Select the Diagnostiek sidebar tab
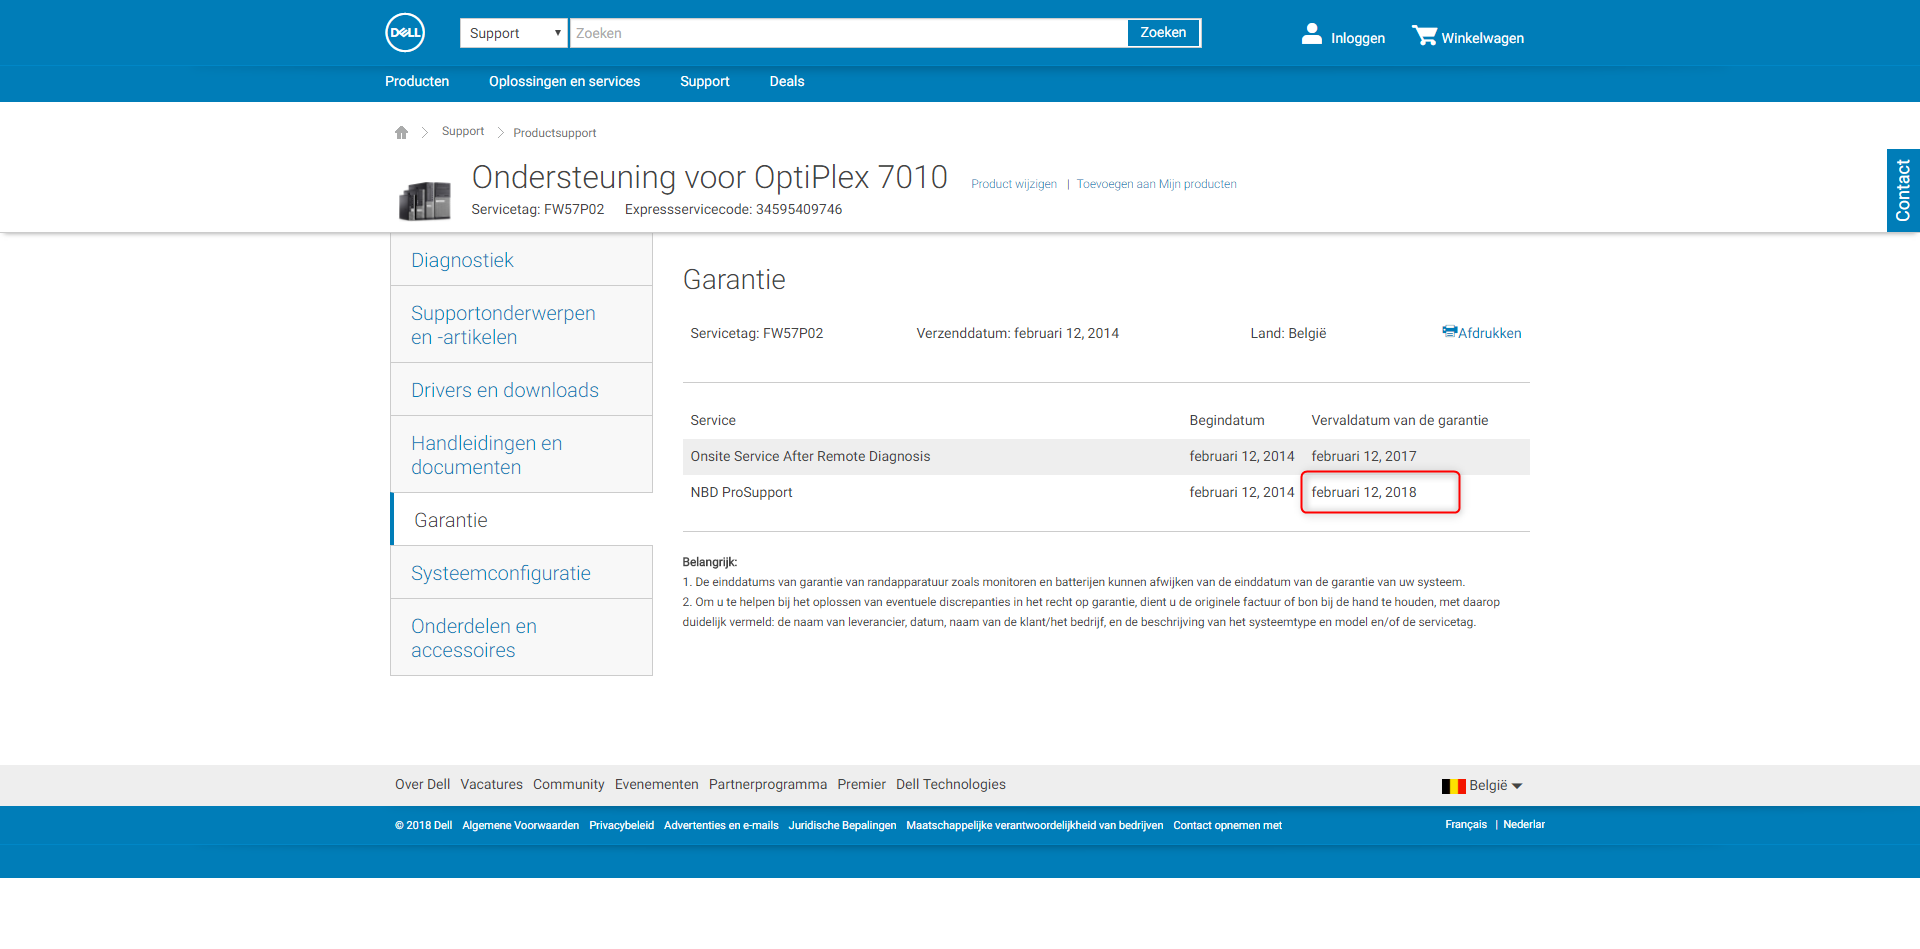This screenshot has width=1920, height=949. (x=522, y=260)
